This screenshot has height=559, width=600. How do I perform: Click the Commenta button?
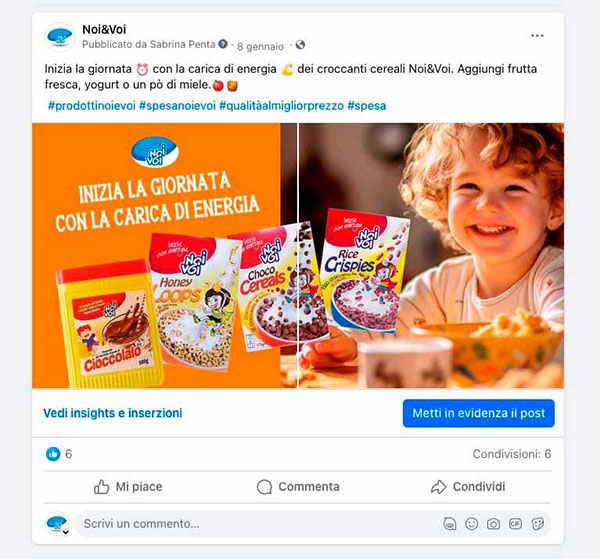pos(298,487)
